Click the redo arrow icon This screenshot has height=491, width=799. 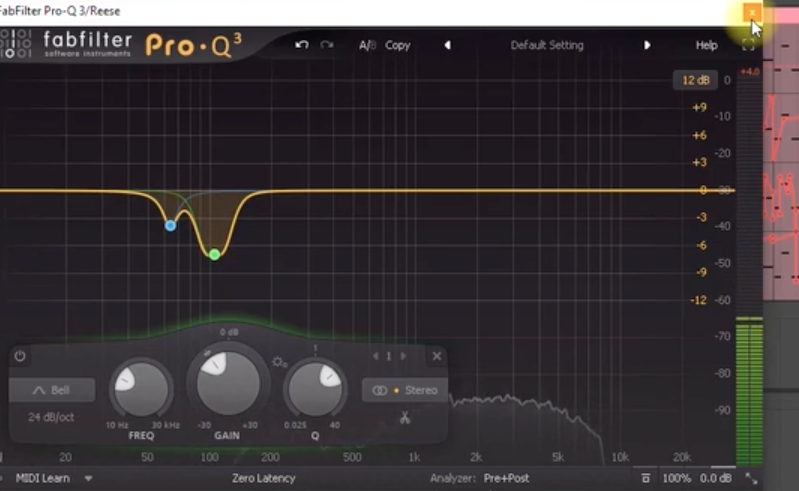(327, 46)
